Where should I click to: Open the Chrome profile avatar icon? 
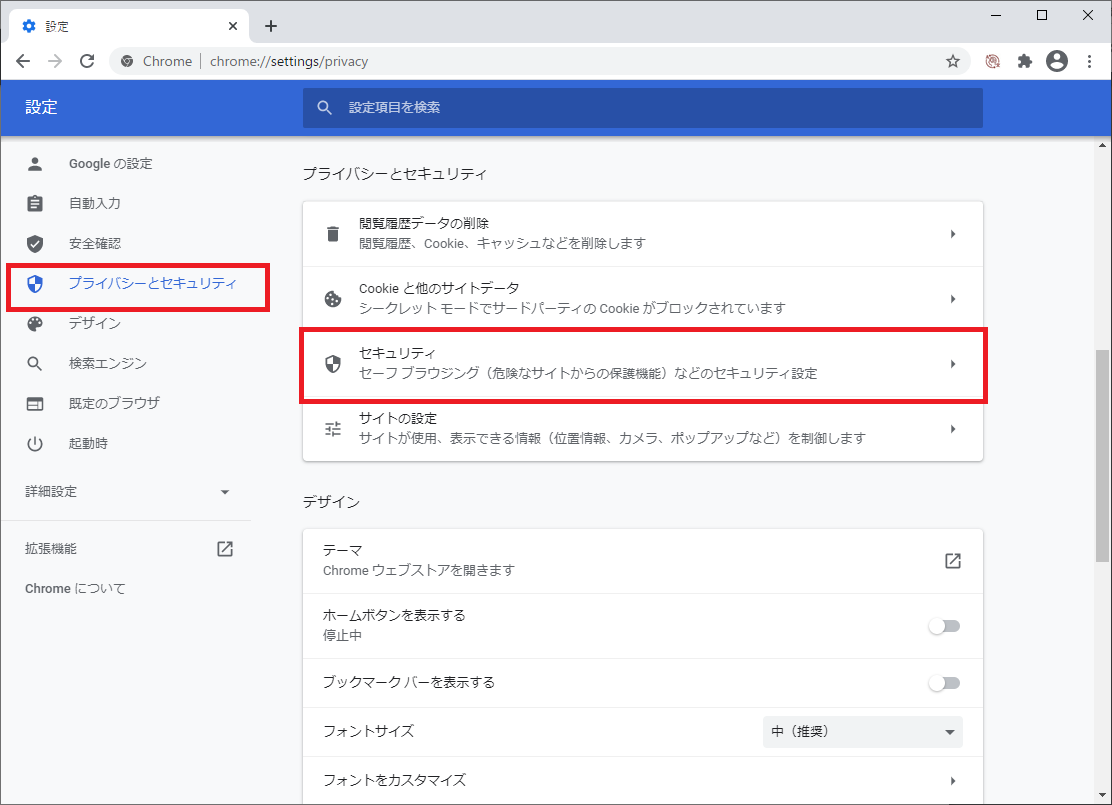pyautogui.click(x=1057, y=61)
